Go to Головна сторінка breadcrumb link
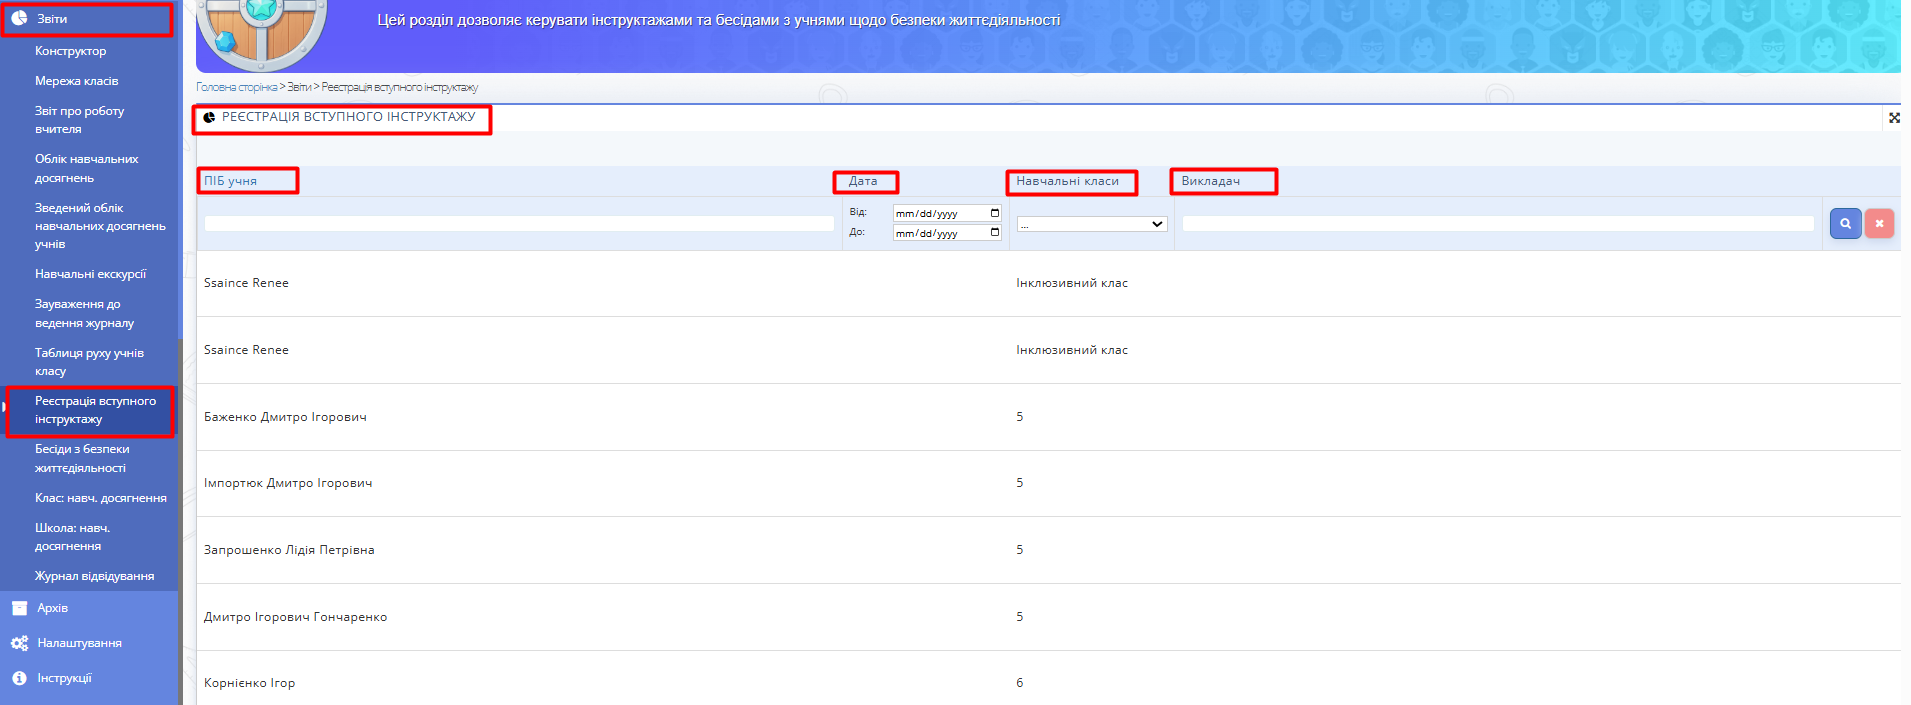This screenshot has height=705, width=1911. click(236, 88)
